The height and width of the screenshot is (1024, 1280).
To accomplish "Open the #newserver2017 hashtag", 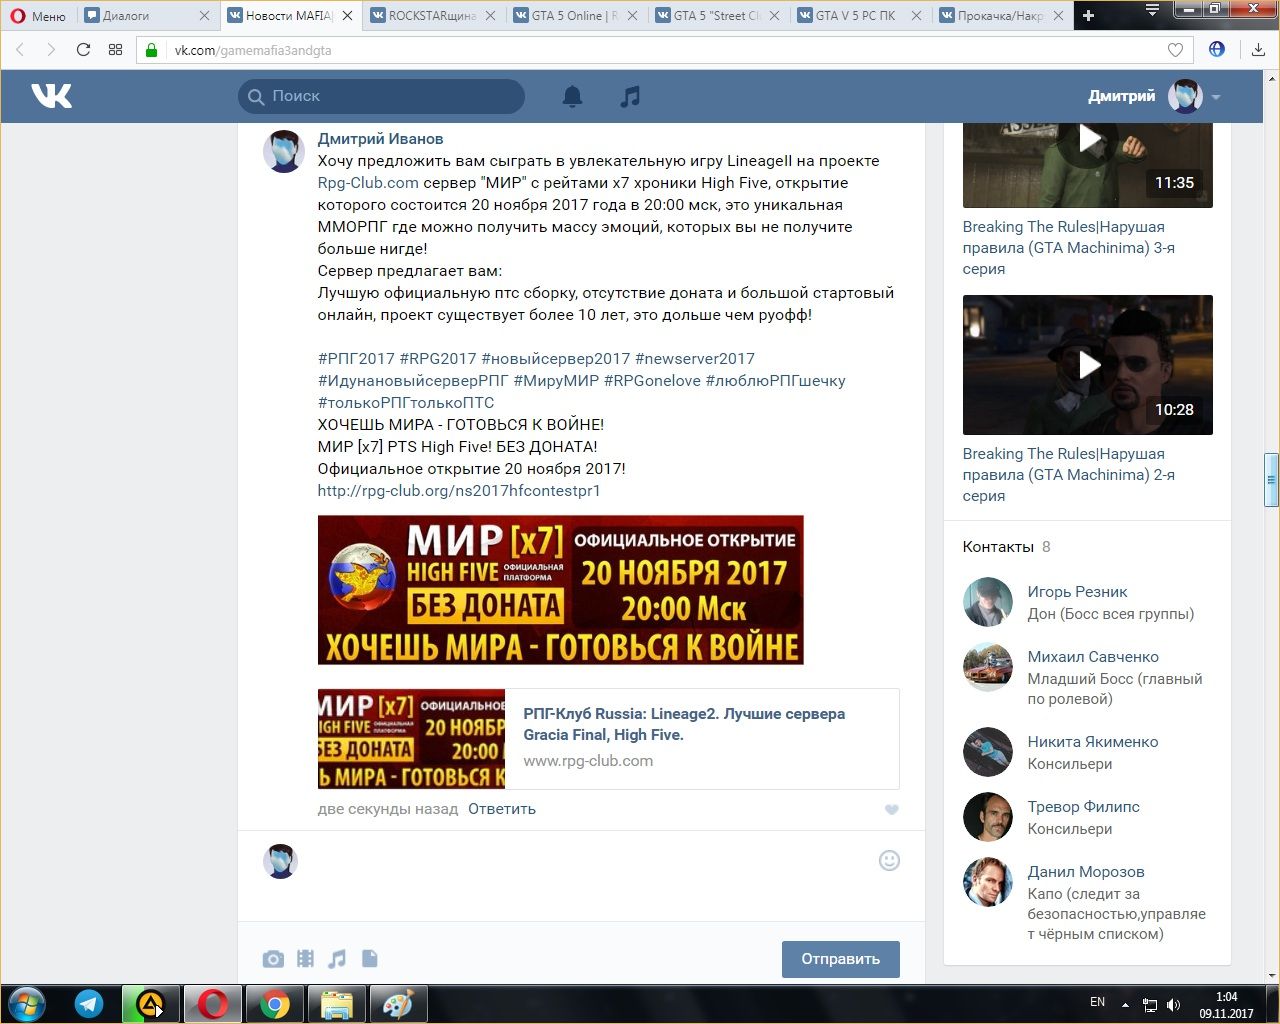I will click(695, 359).
